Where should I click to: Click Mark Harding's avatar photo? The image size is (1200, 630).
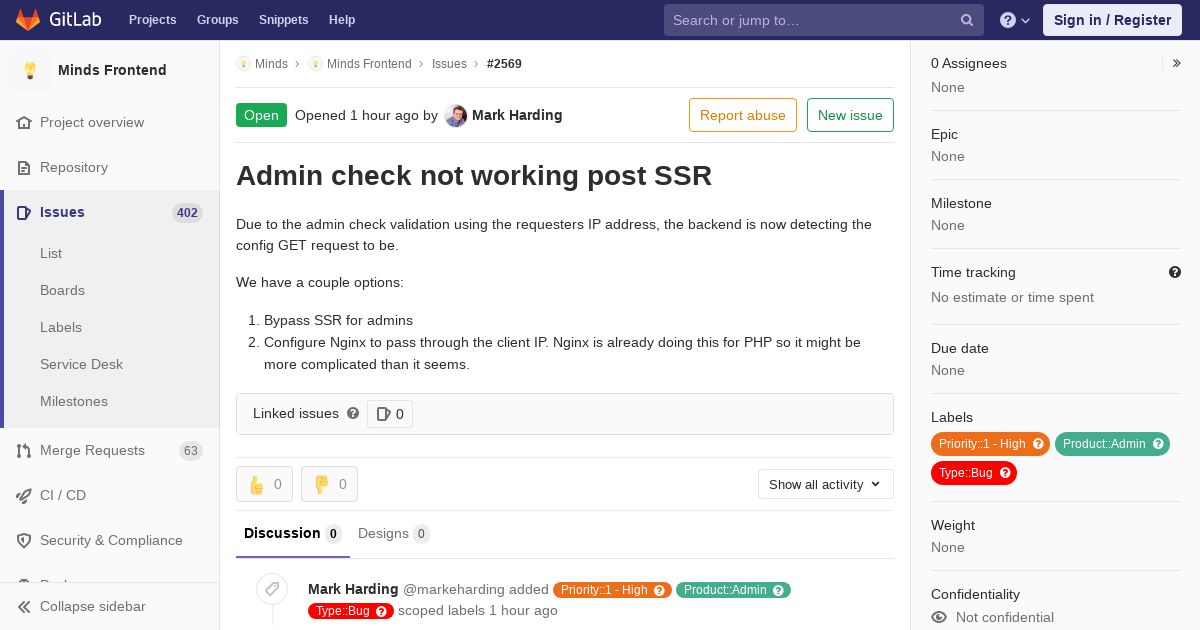coord(456,115)
